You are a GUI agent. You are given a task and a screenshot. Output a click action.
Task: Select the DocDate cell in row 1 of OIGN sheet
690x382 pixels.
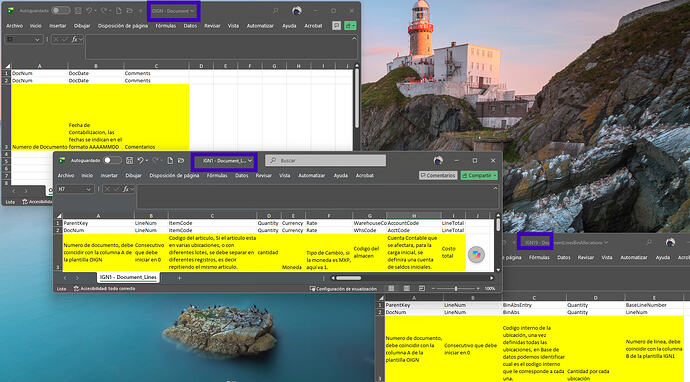pyautogui.click(x=95, y=73)
